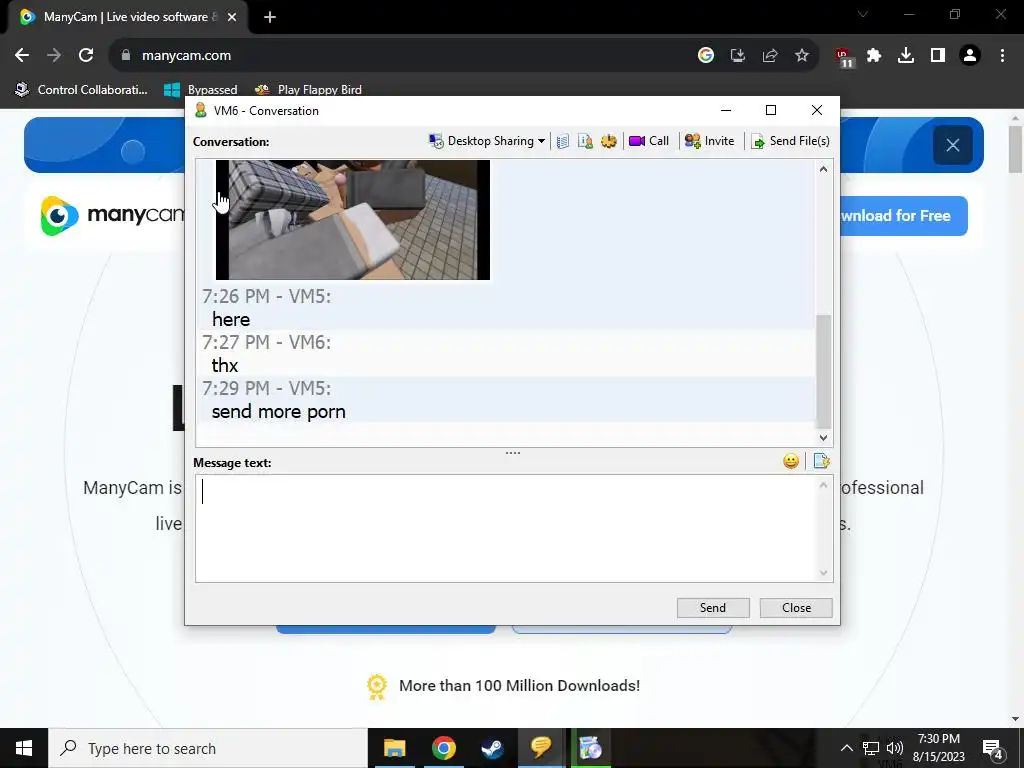Toggle the Chrome side panel

938,56
